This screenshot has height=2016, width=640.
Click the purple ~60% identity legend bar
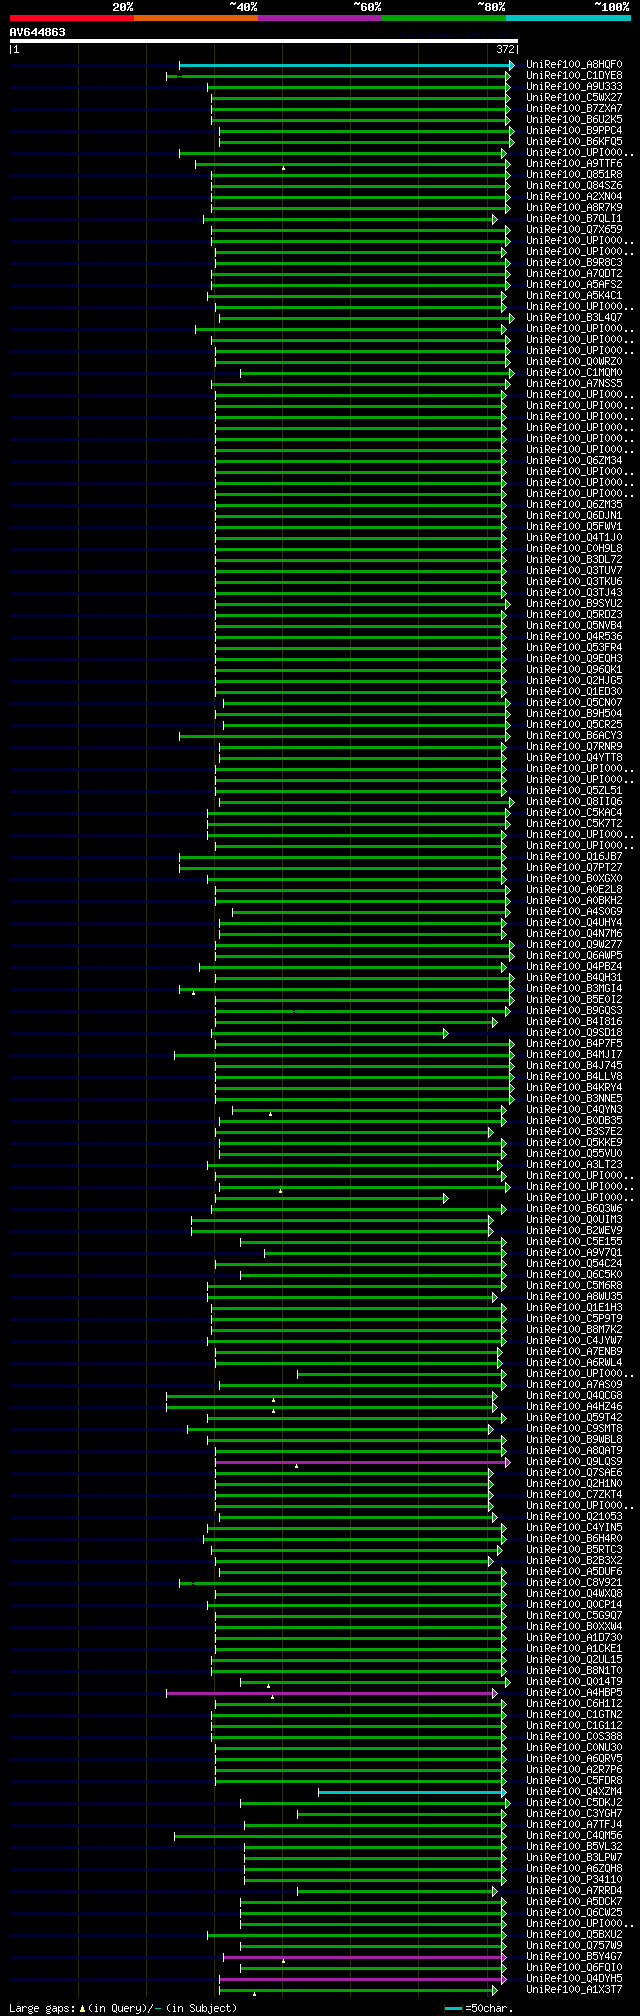pyautogui.click(x=319, y=18)
